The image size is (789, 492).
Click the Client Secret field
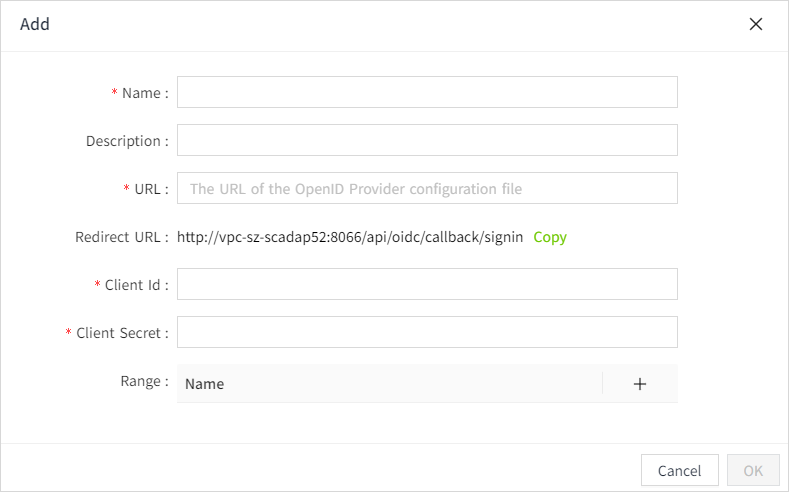[x=427, y=332]
